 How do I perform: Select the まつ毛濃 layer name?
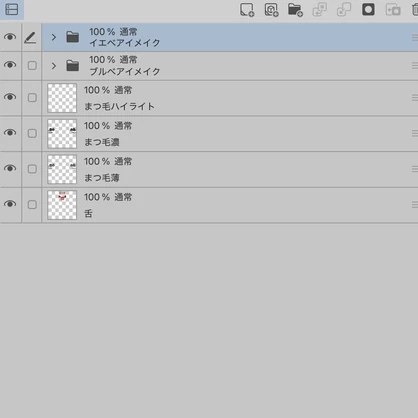[101, 142]
